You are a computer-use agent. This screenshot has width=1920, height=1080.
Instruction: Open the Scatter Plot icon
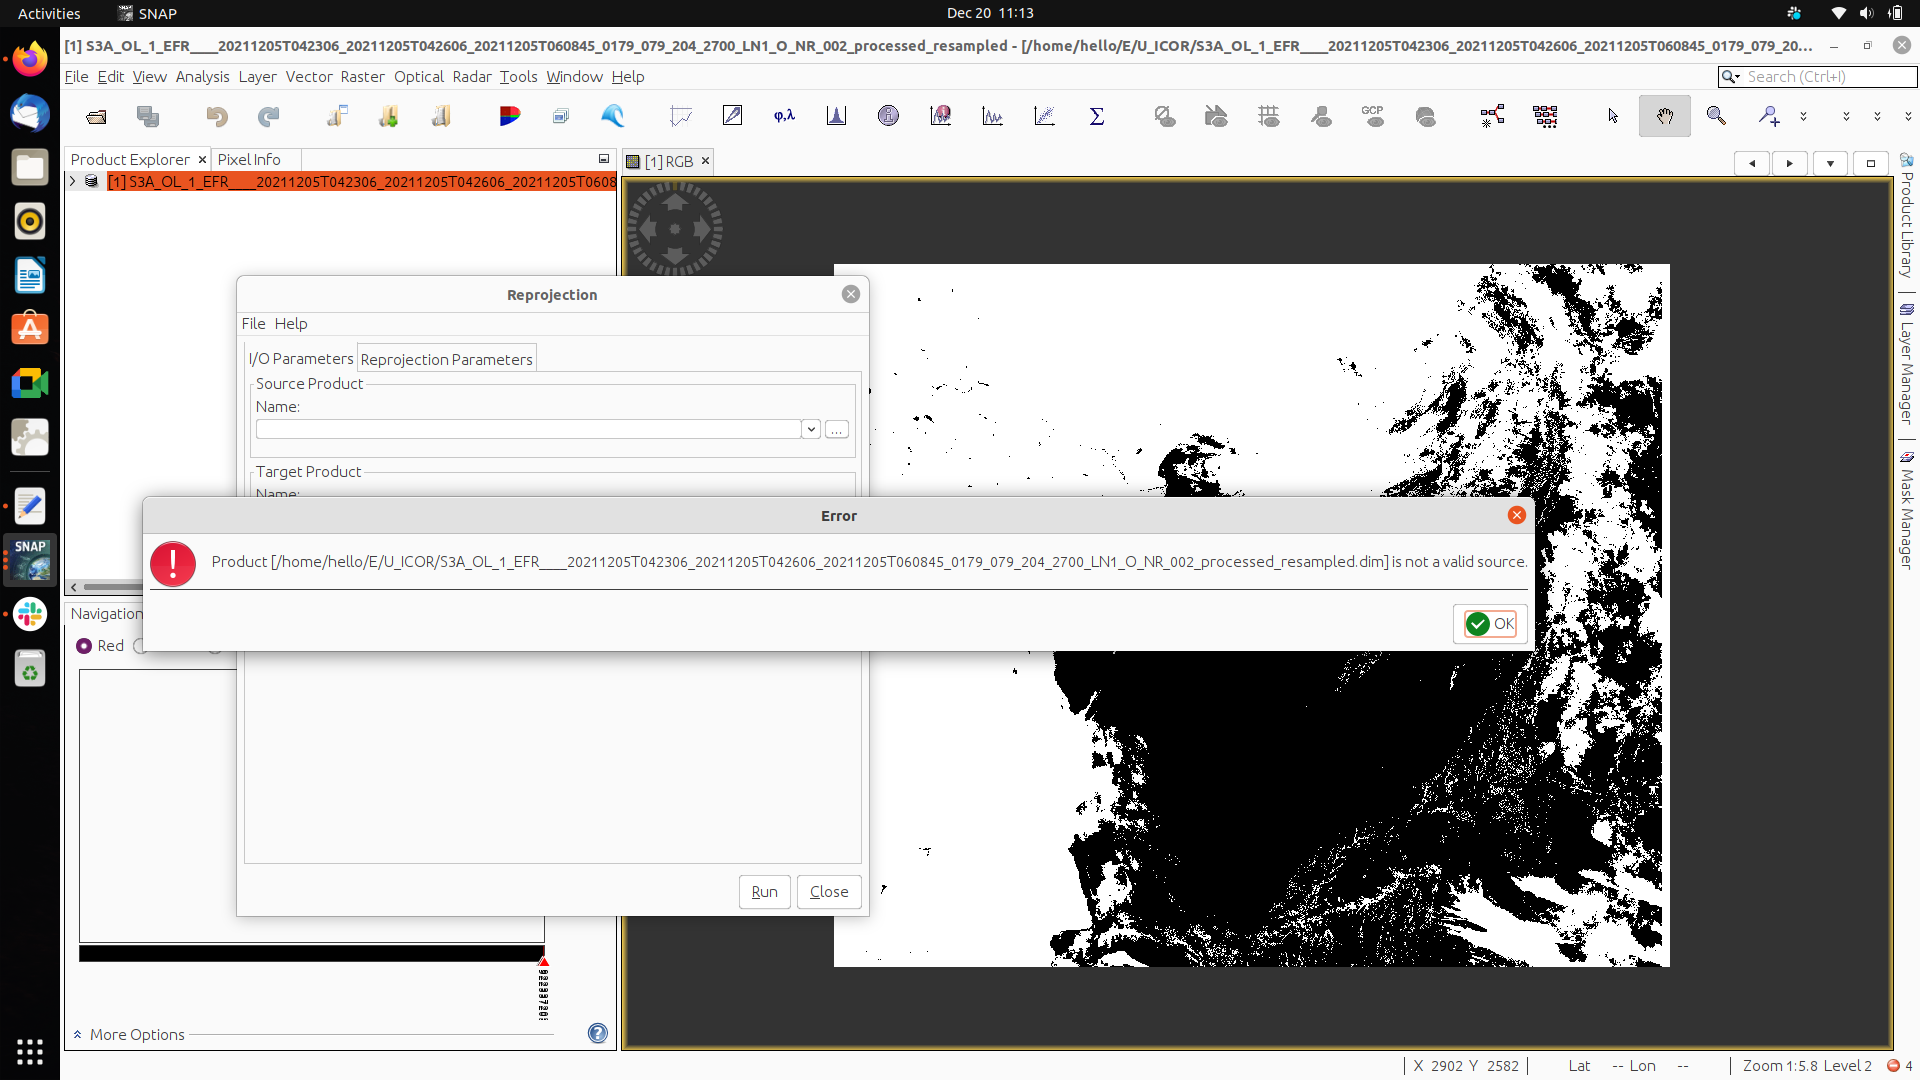[1044, 117]
